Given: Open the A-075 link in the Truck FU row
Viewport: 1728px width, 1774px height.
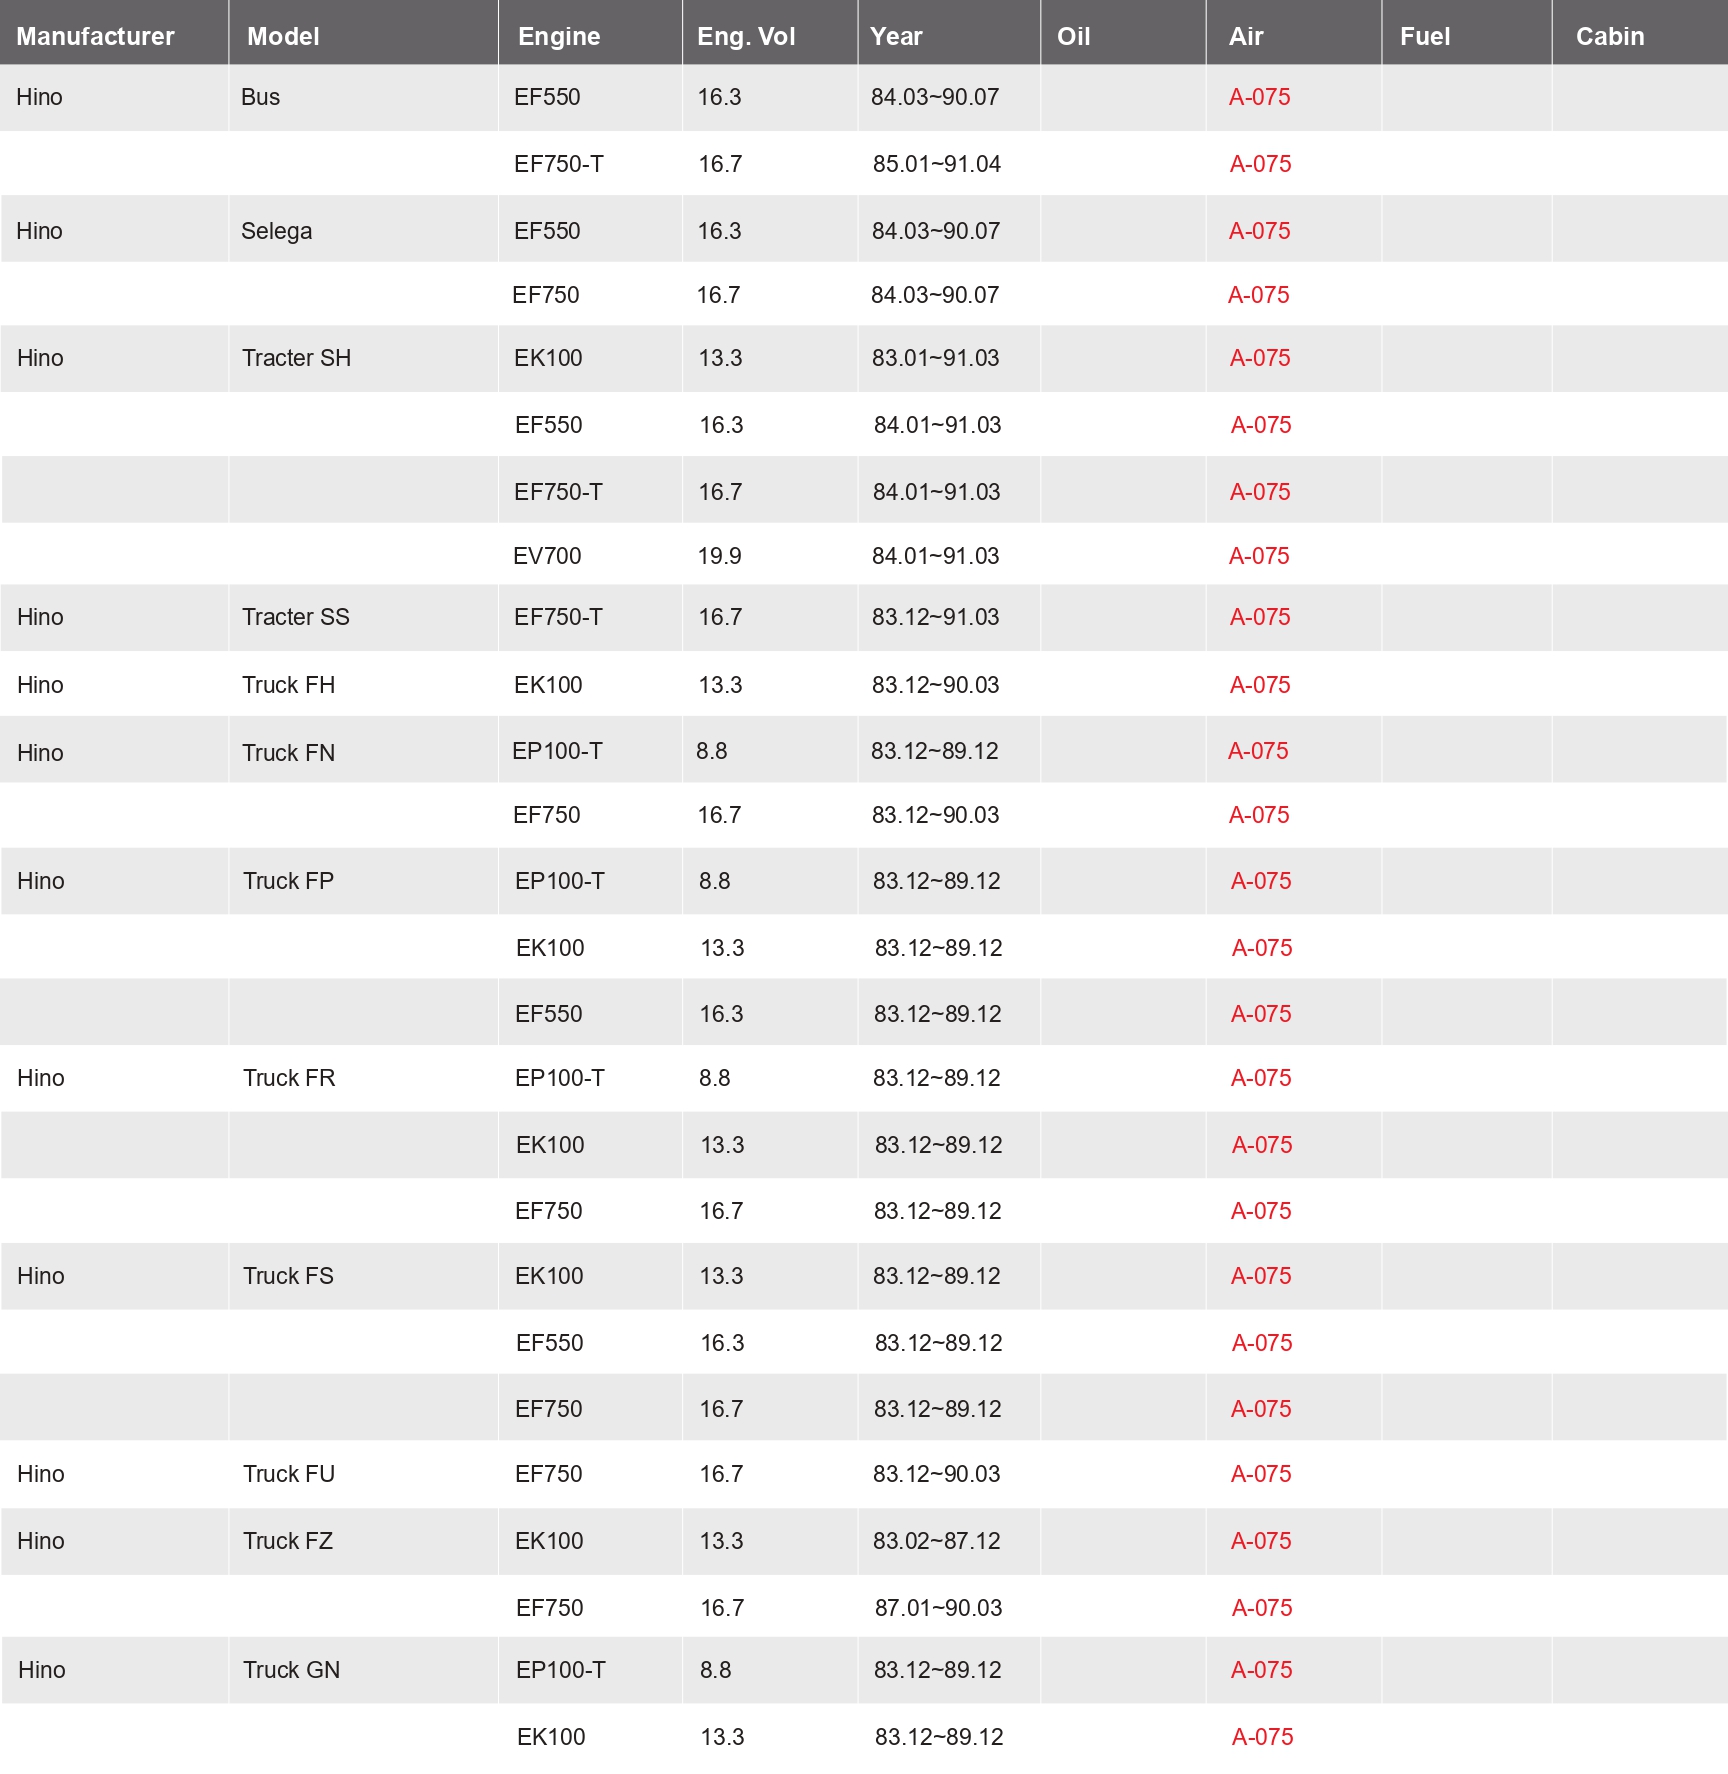Looking at the screenshot, I should [1261, 1474].
